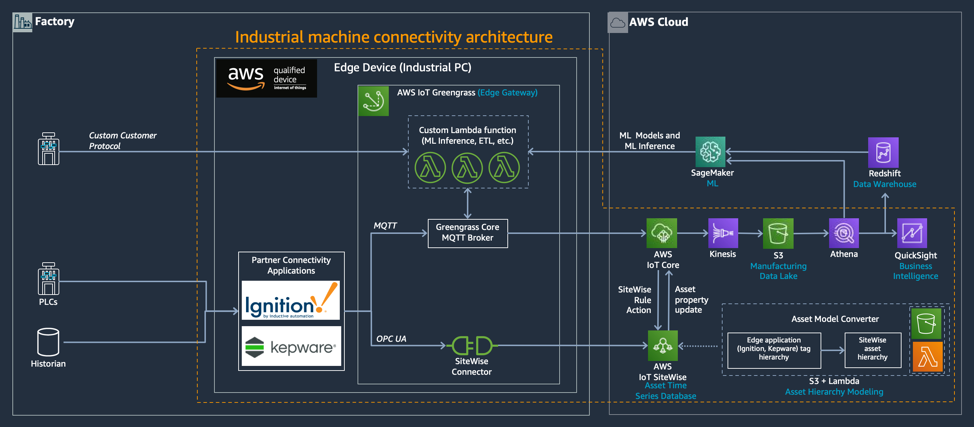
Task: Click the 'Asset Time Series Database' blue text
Action: [665, 391]
